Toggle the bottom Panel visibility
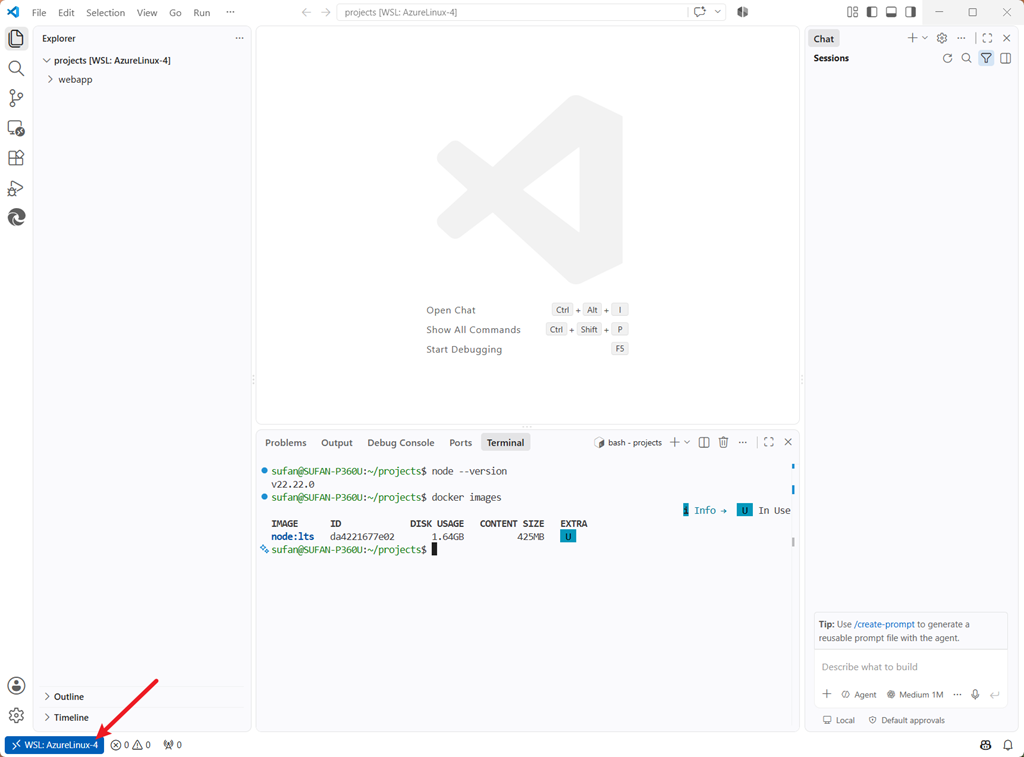 891,12
